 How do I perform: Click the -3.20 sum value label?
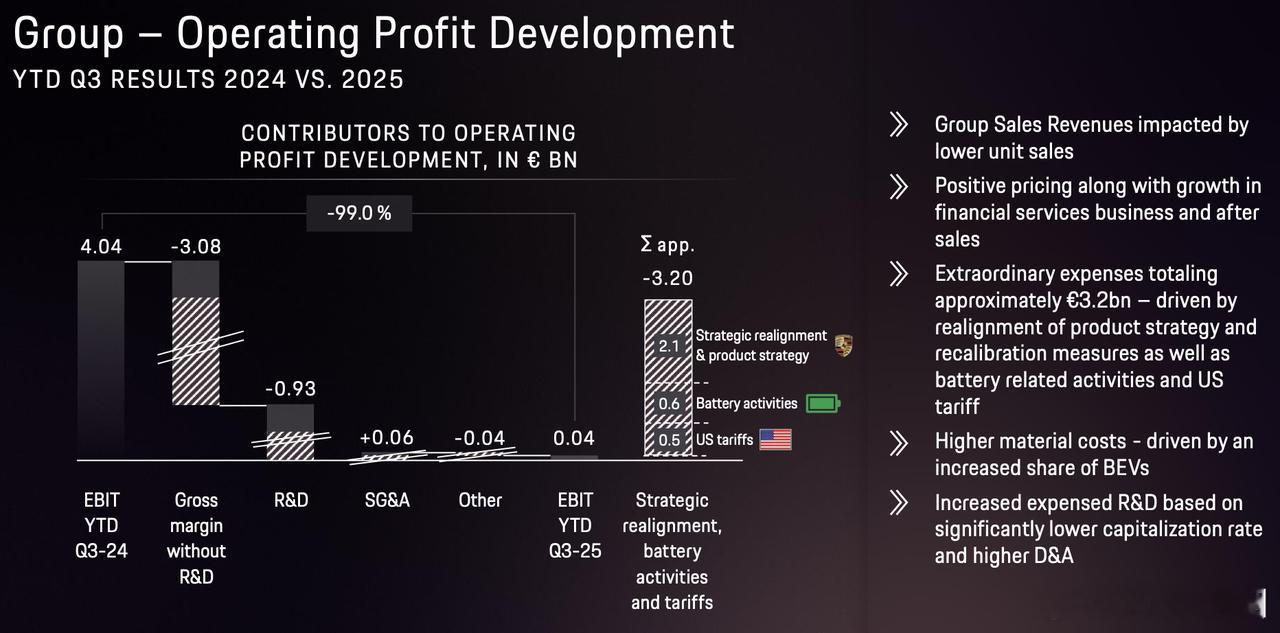pyautogui.click(x=668, y=279)
